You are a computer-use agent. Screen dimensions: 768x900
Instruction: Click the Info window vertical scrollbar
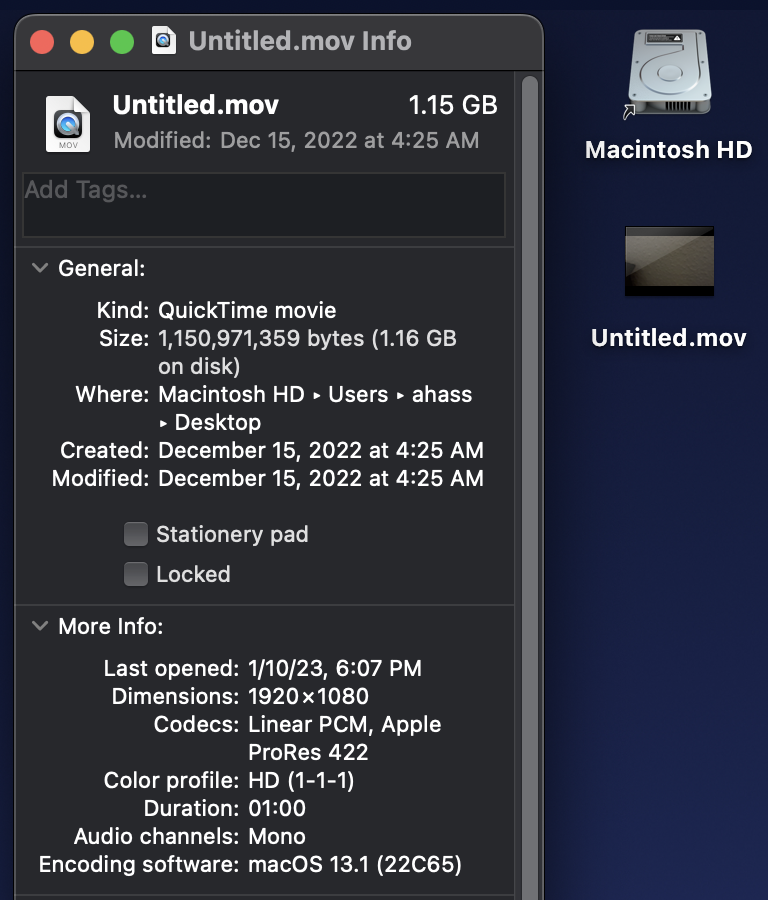coord(530,487)
